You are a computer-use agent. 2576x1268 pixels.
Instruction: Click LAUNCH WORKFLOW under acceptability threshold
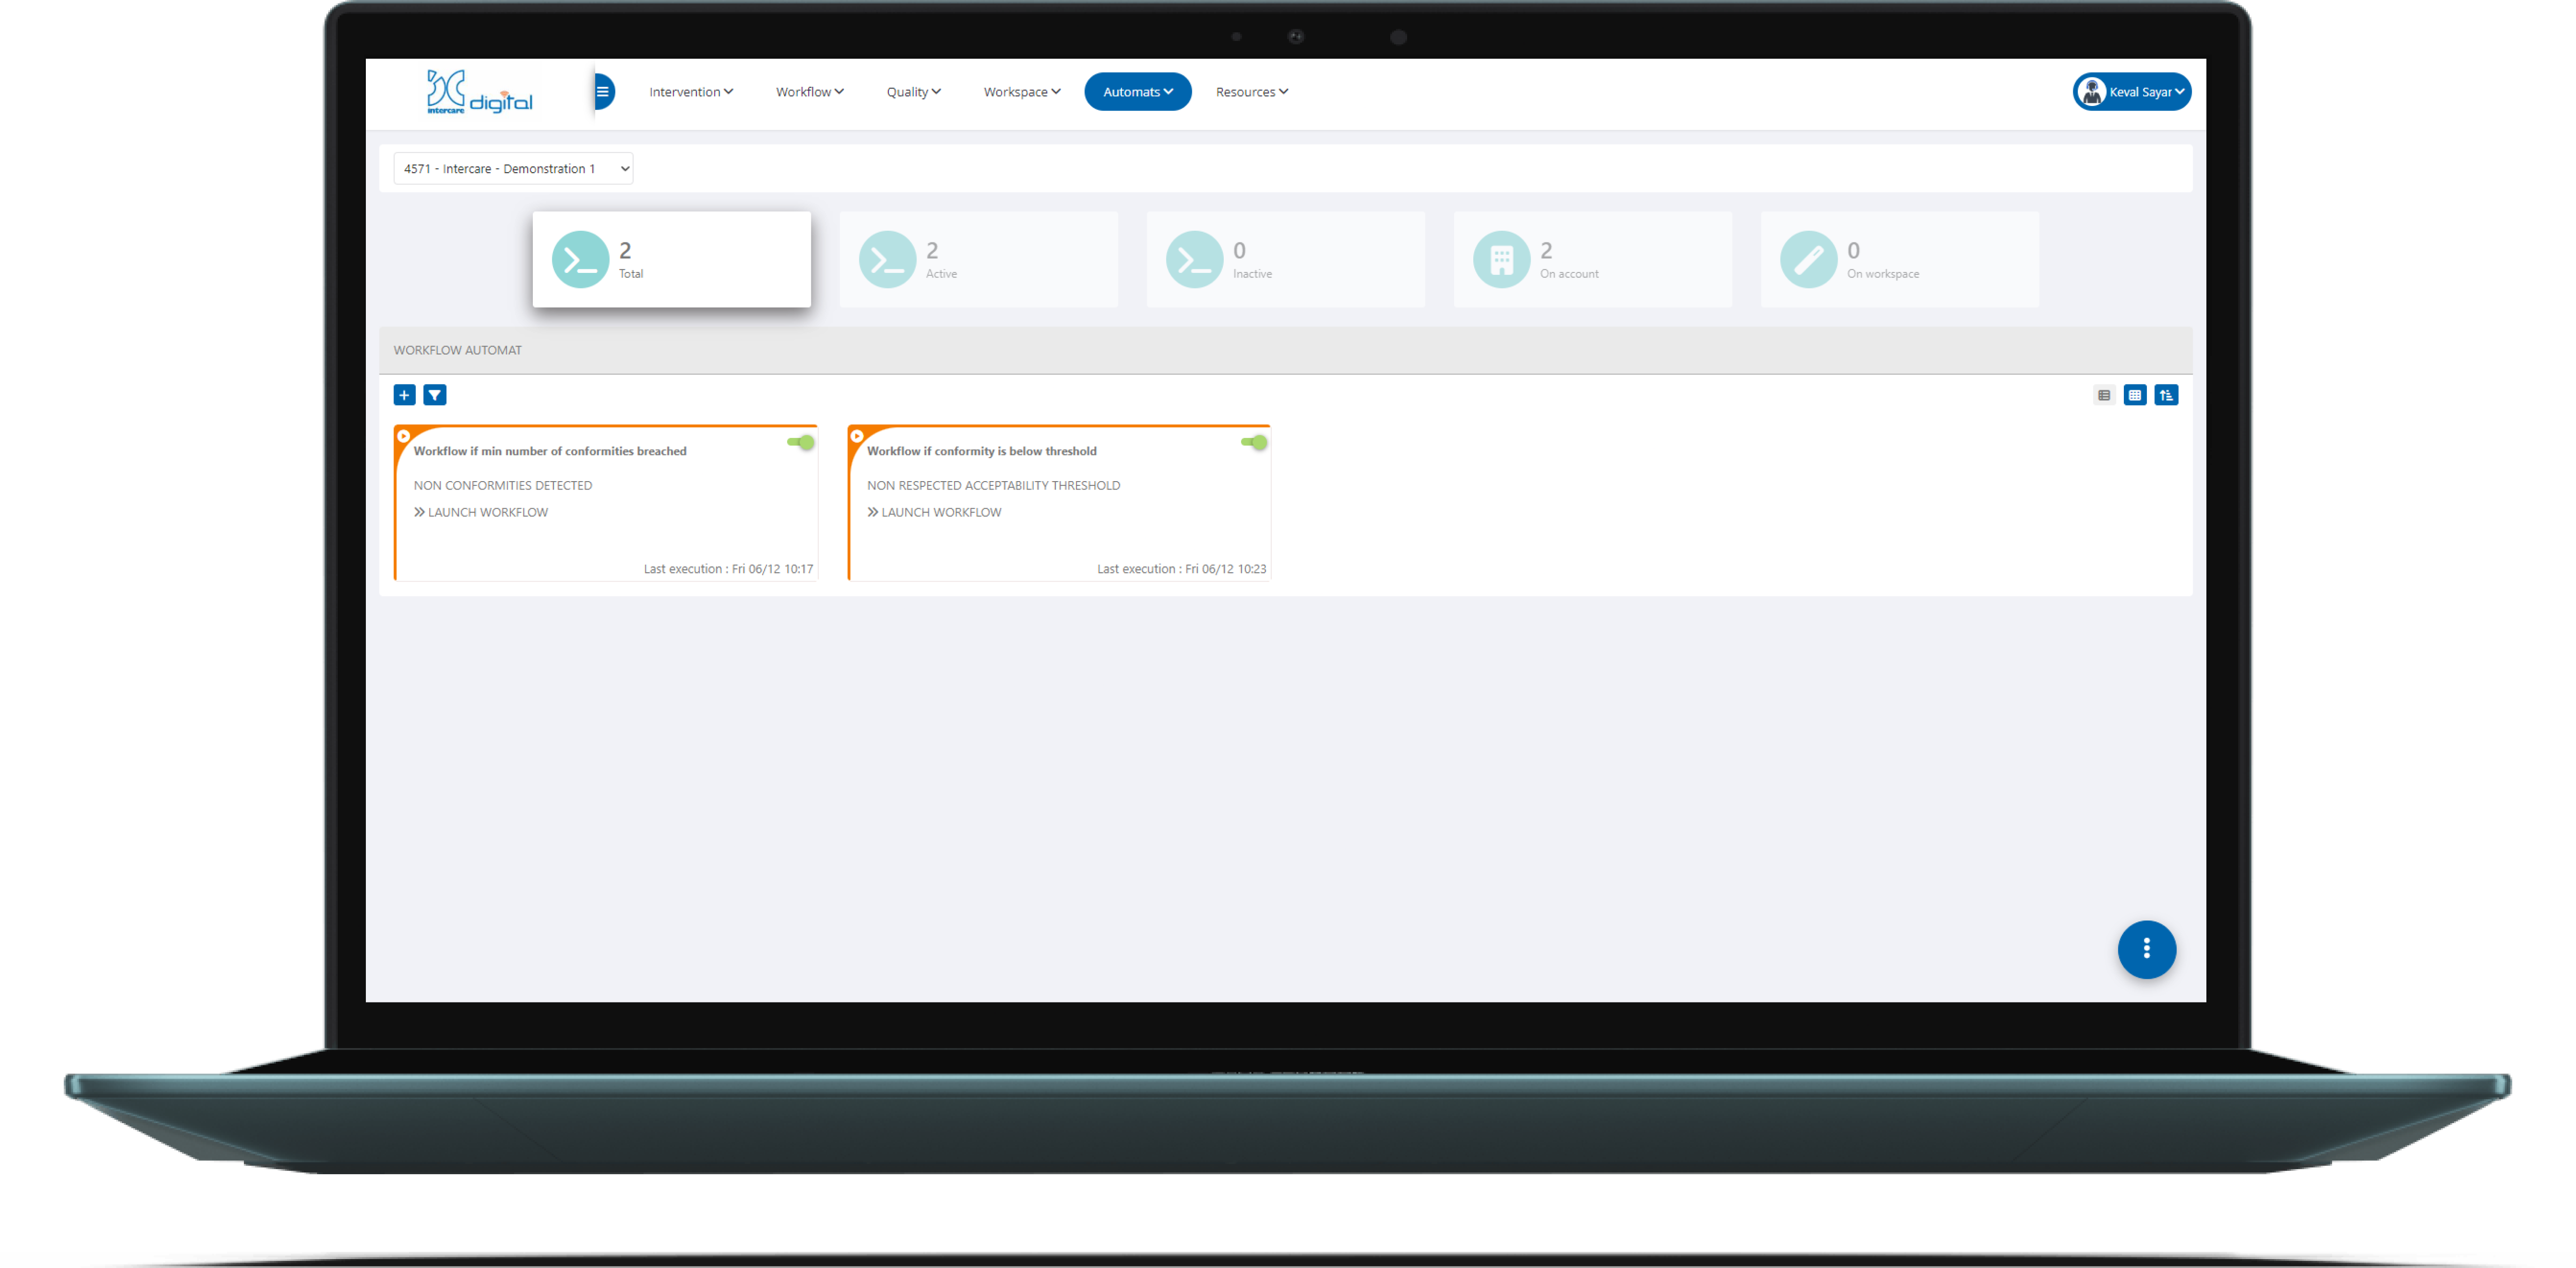pos(934,512)
